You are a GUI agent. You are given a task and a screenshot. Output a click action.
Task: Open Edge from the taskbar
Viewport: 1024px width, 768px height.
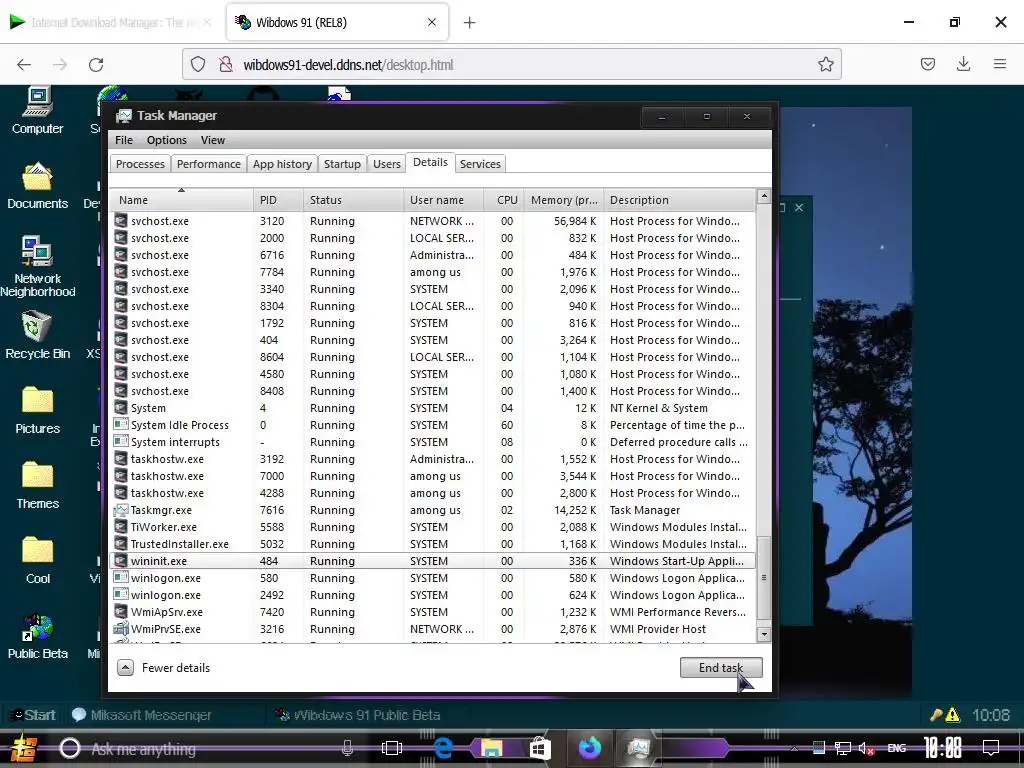click(x=443, y=747)
